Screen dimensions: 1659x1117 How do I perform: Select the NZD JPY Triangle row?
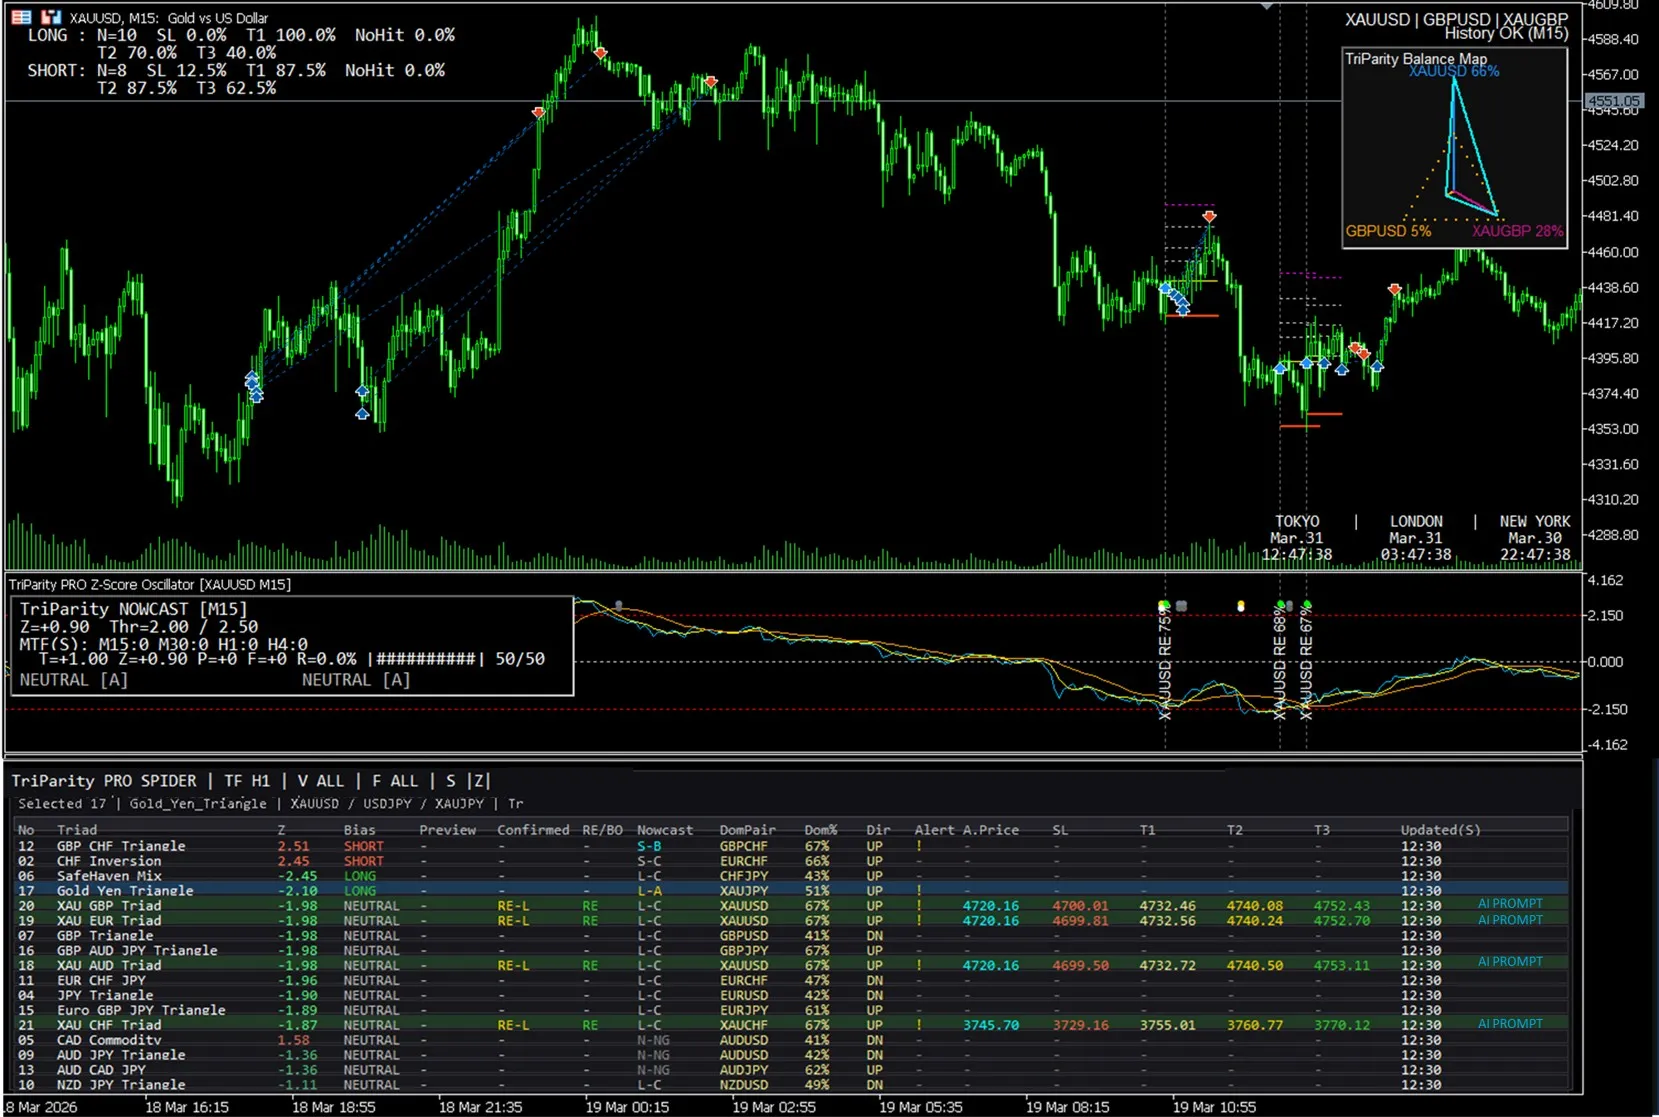(x=790, y=1085)
